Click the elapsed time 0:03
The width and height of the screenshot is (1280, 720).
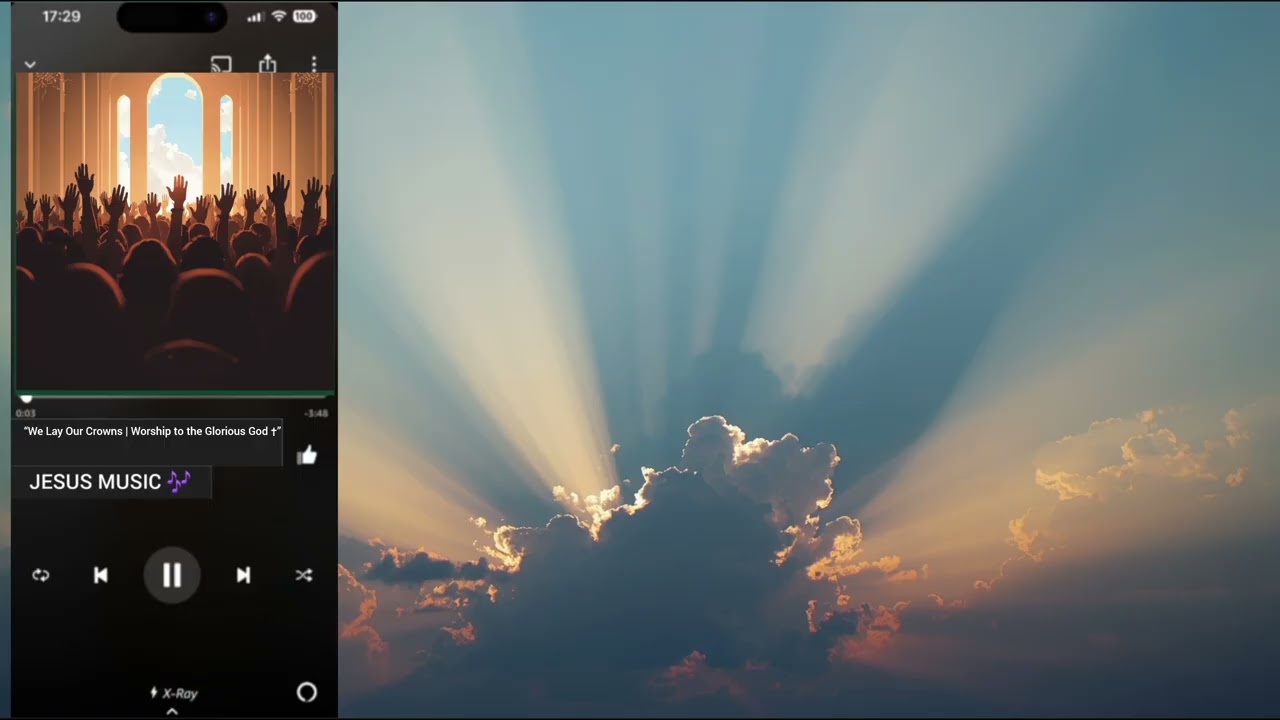(x=25, y=413)
